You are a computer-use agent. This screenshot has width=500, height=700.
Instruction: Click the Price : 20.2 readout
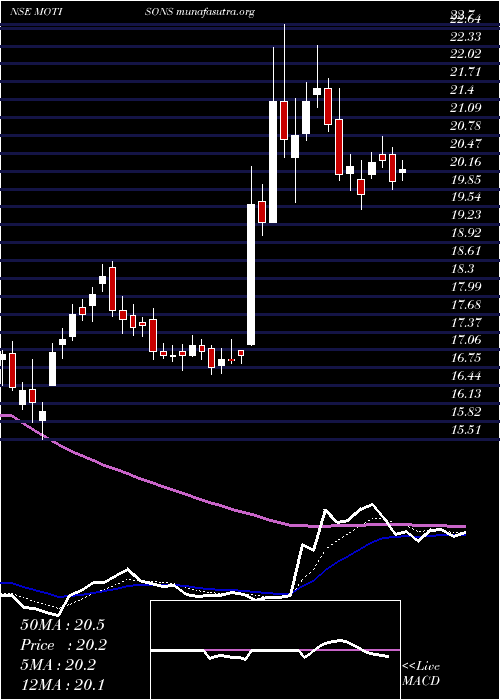pyautogui.click(x=64, y=645)
